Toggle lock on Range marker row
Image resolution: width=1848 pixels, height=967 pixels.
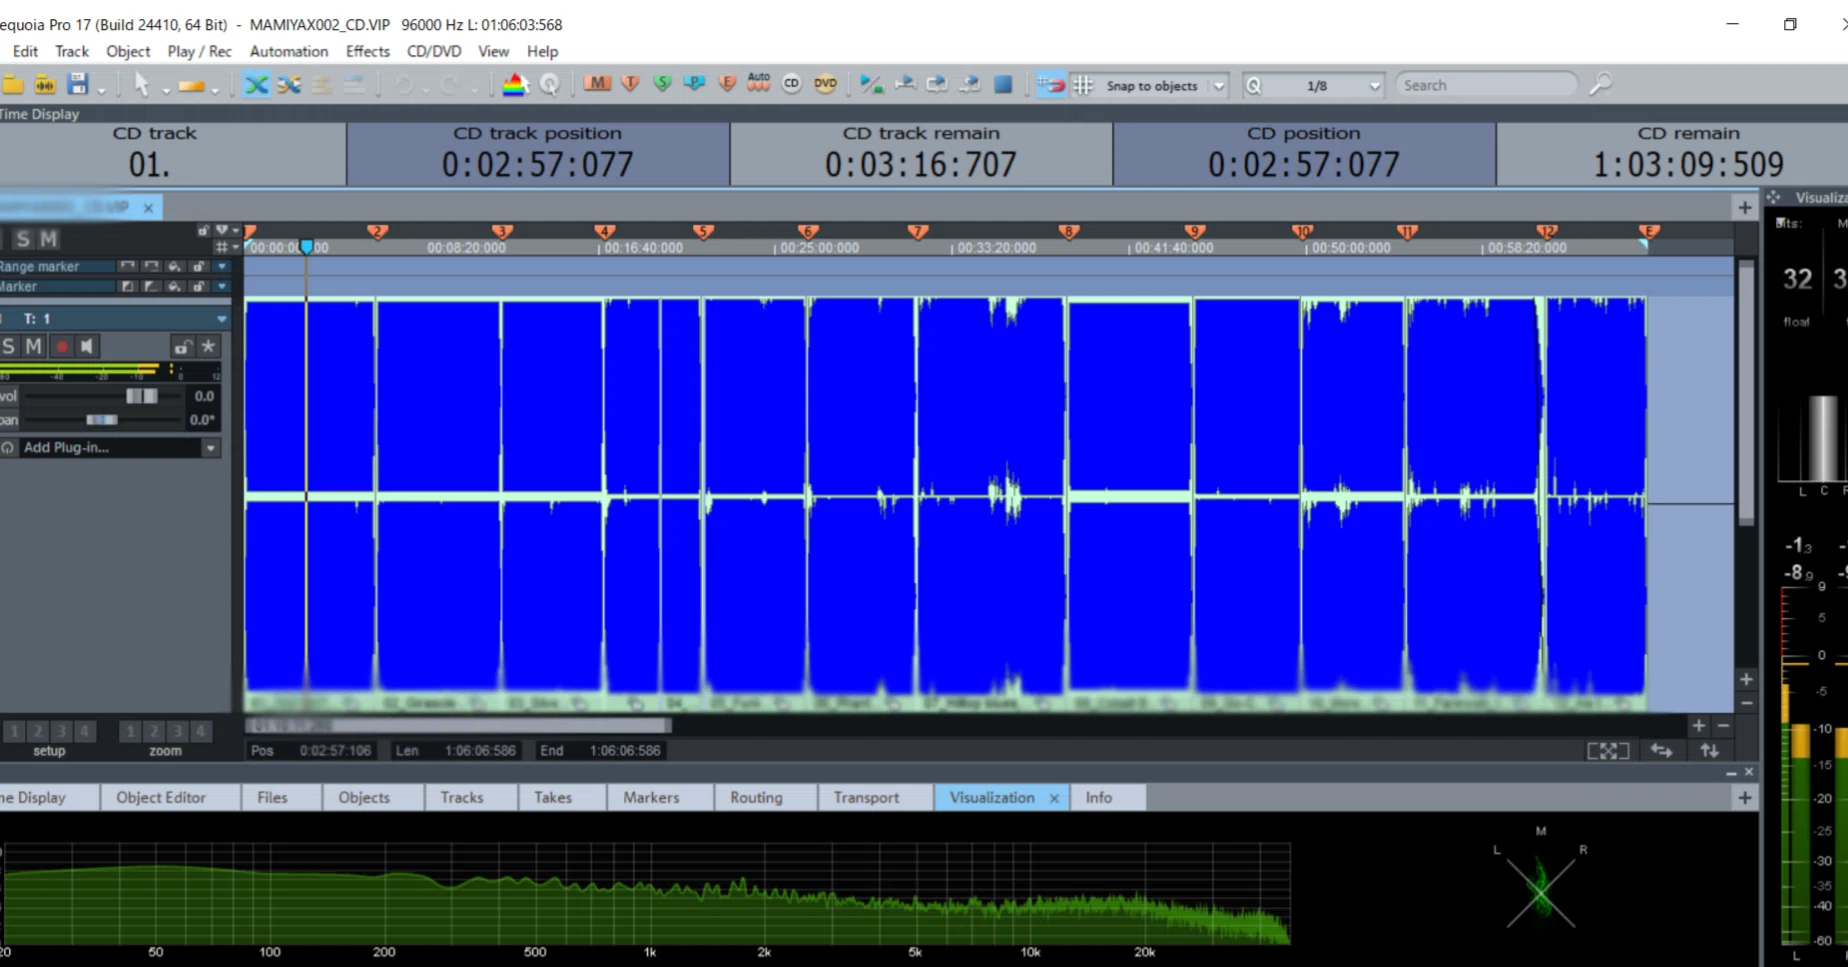[199, 267]
